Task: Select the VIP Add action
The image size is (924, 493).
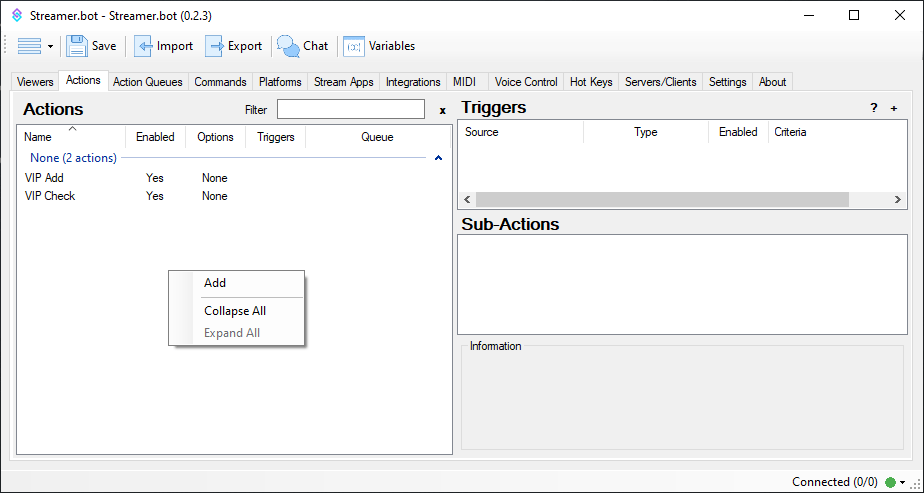Action: (x=44, y=178)
